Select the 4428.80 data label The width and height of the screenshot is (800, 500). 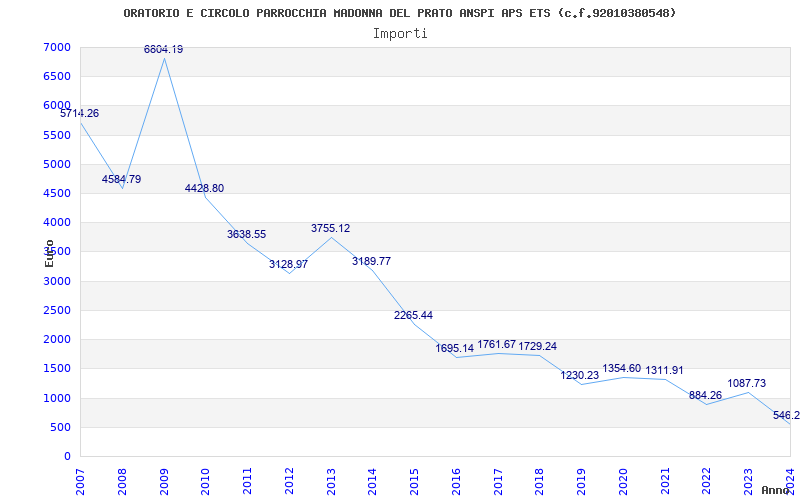coord(204,188)
